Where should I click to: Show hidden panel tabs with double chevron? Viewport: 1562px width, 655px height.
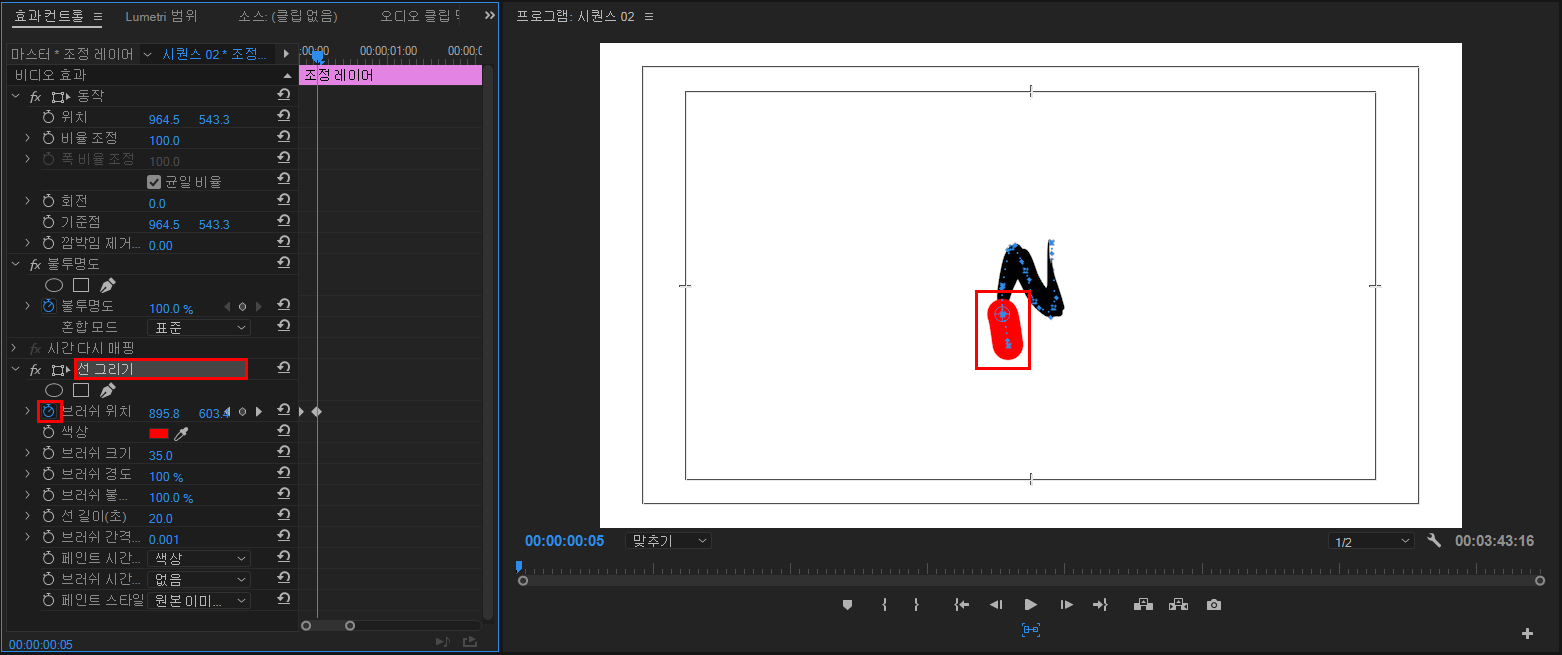(490, 16)
